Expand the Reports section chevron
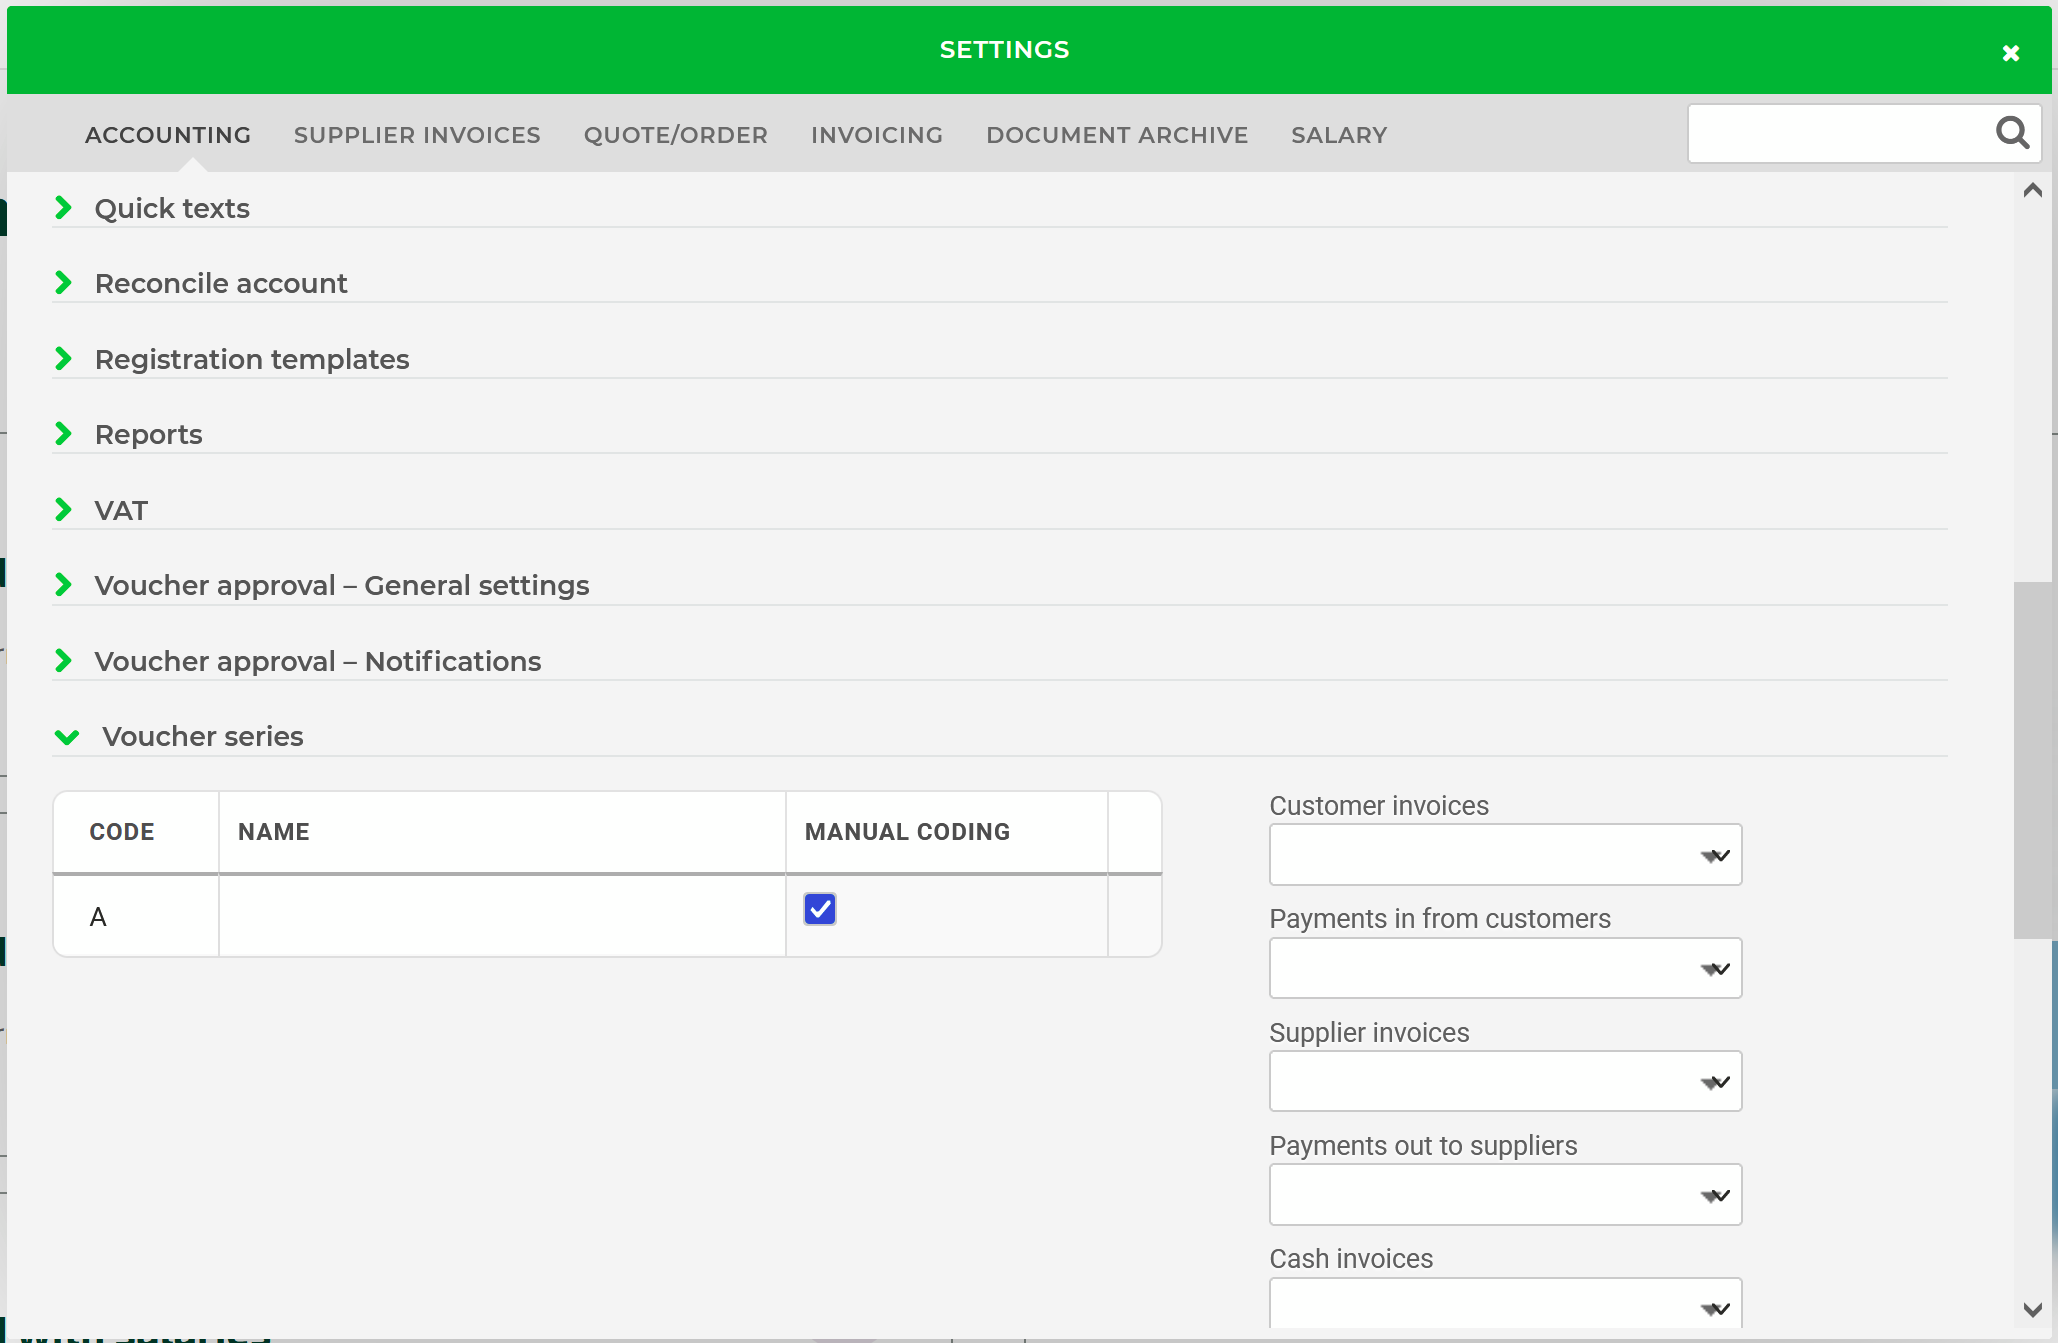 click(64, 434)
